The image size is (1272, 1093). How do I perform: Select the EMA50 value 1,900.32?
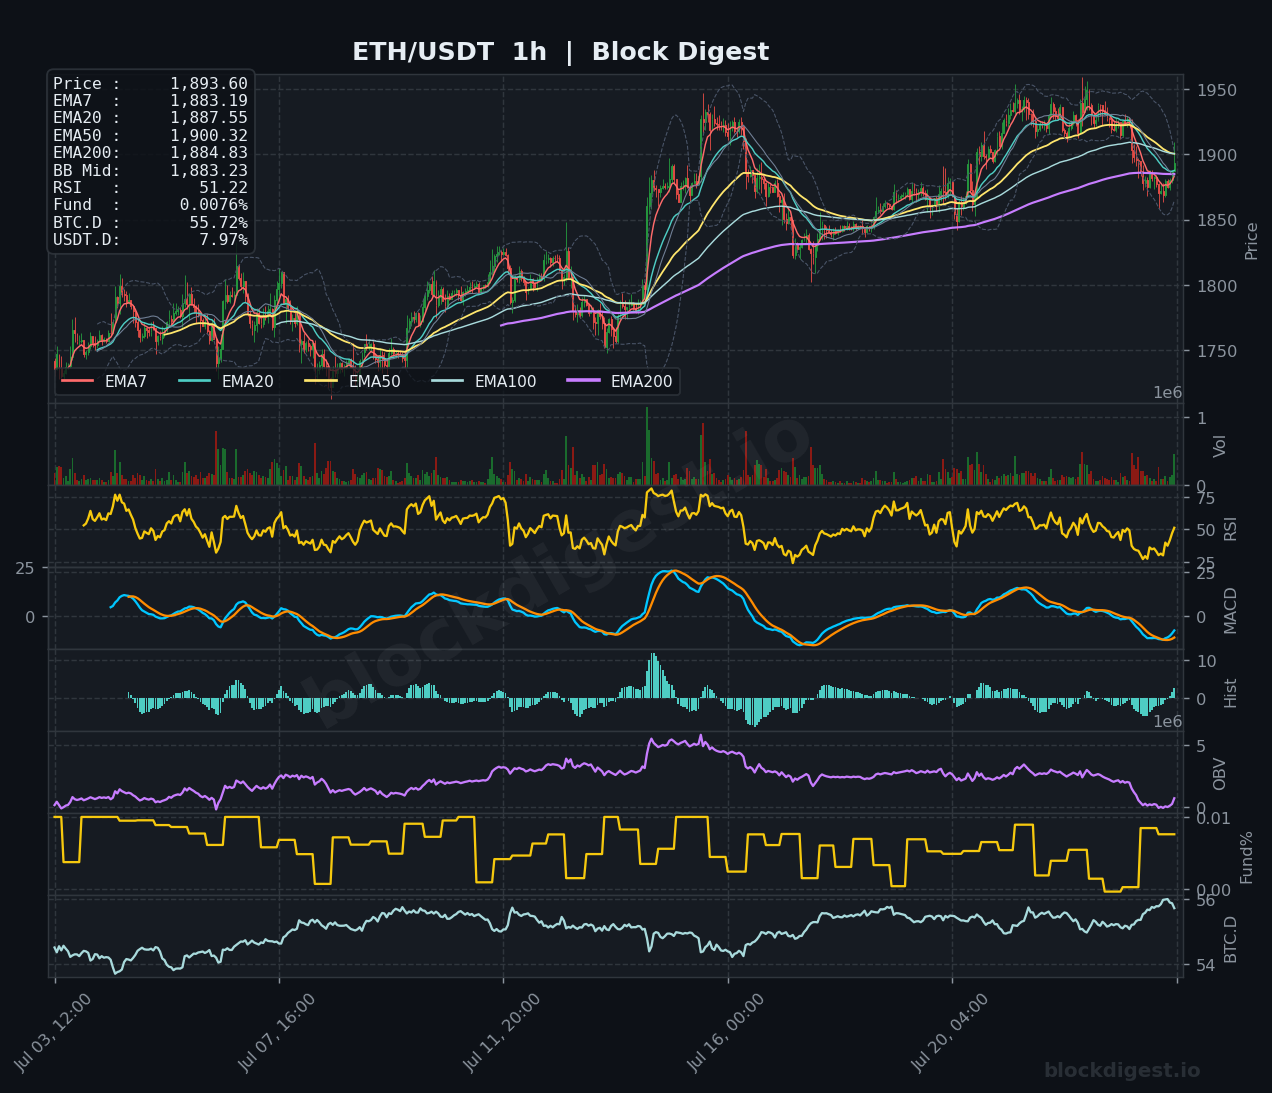[x=208, y=136]
